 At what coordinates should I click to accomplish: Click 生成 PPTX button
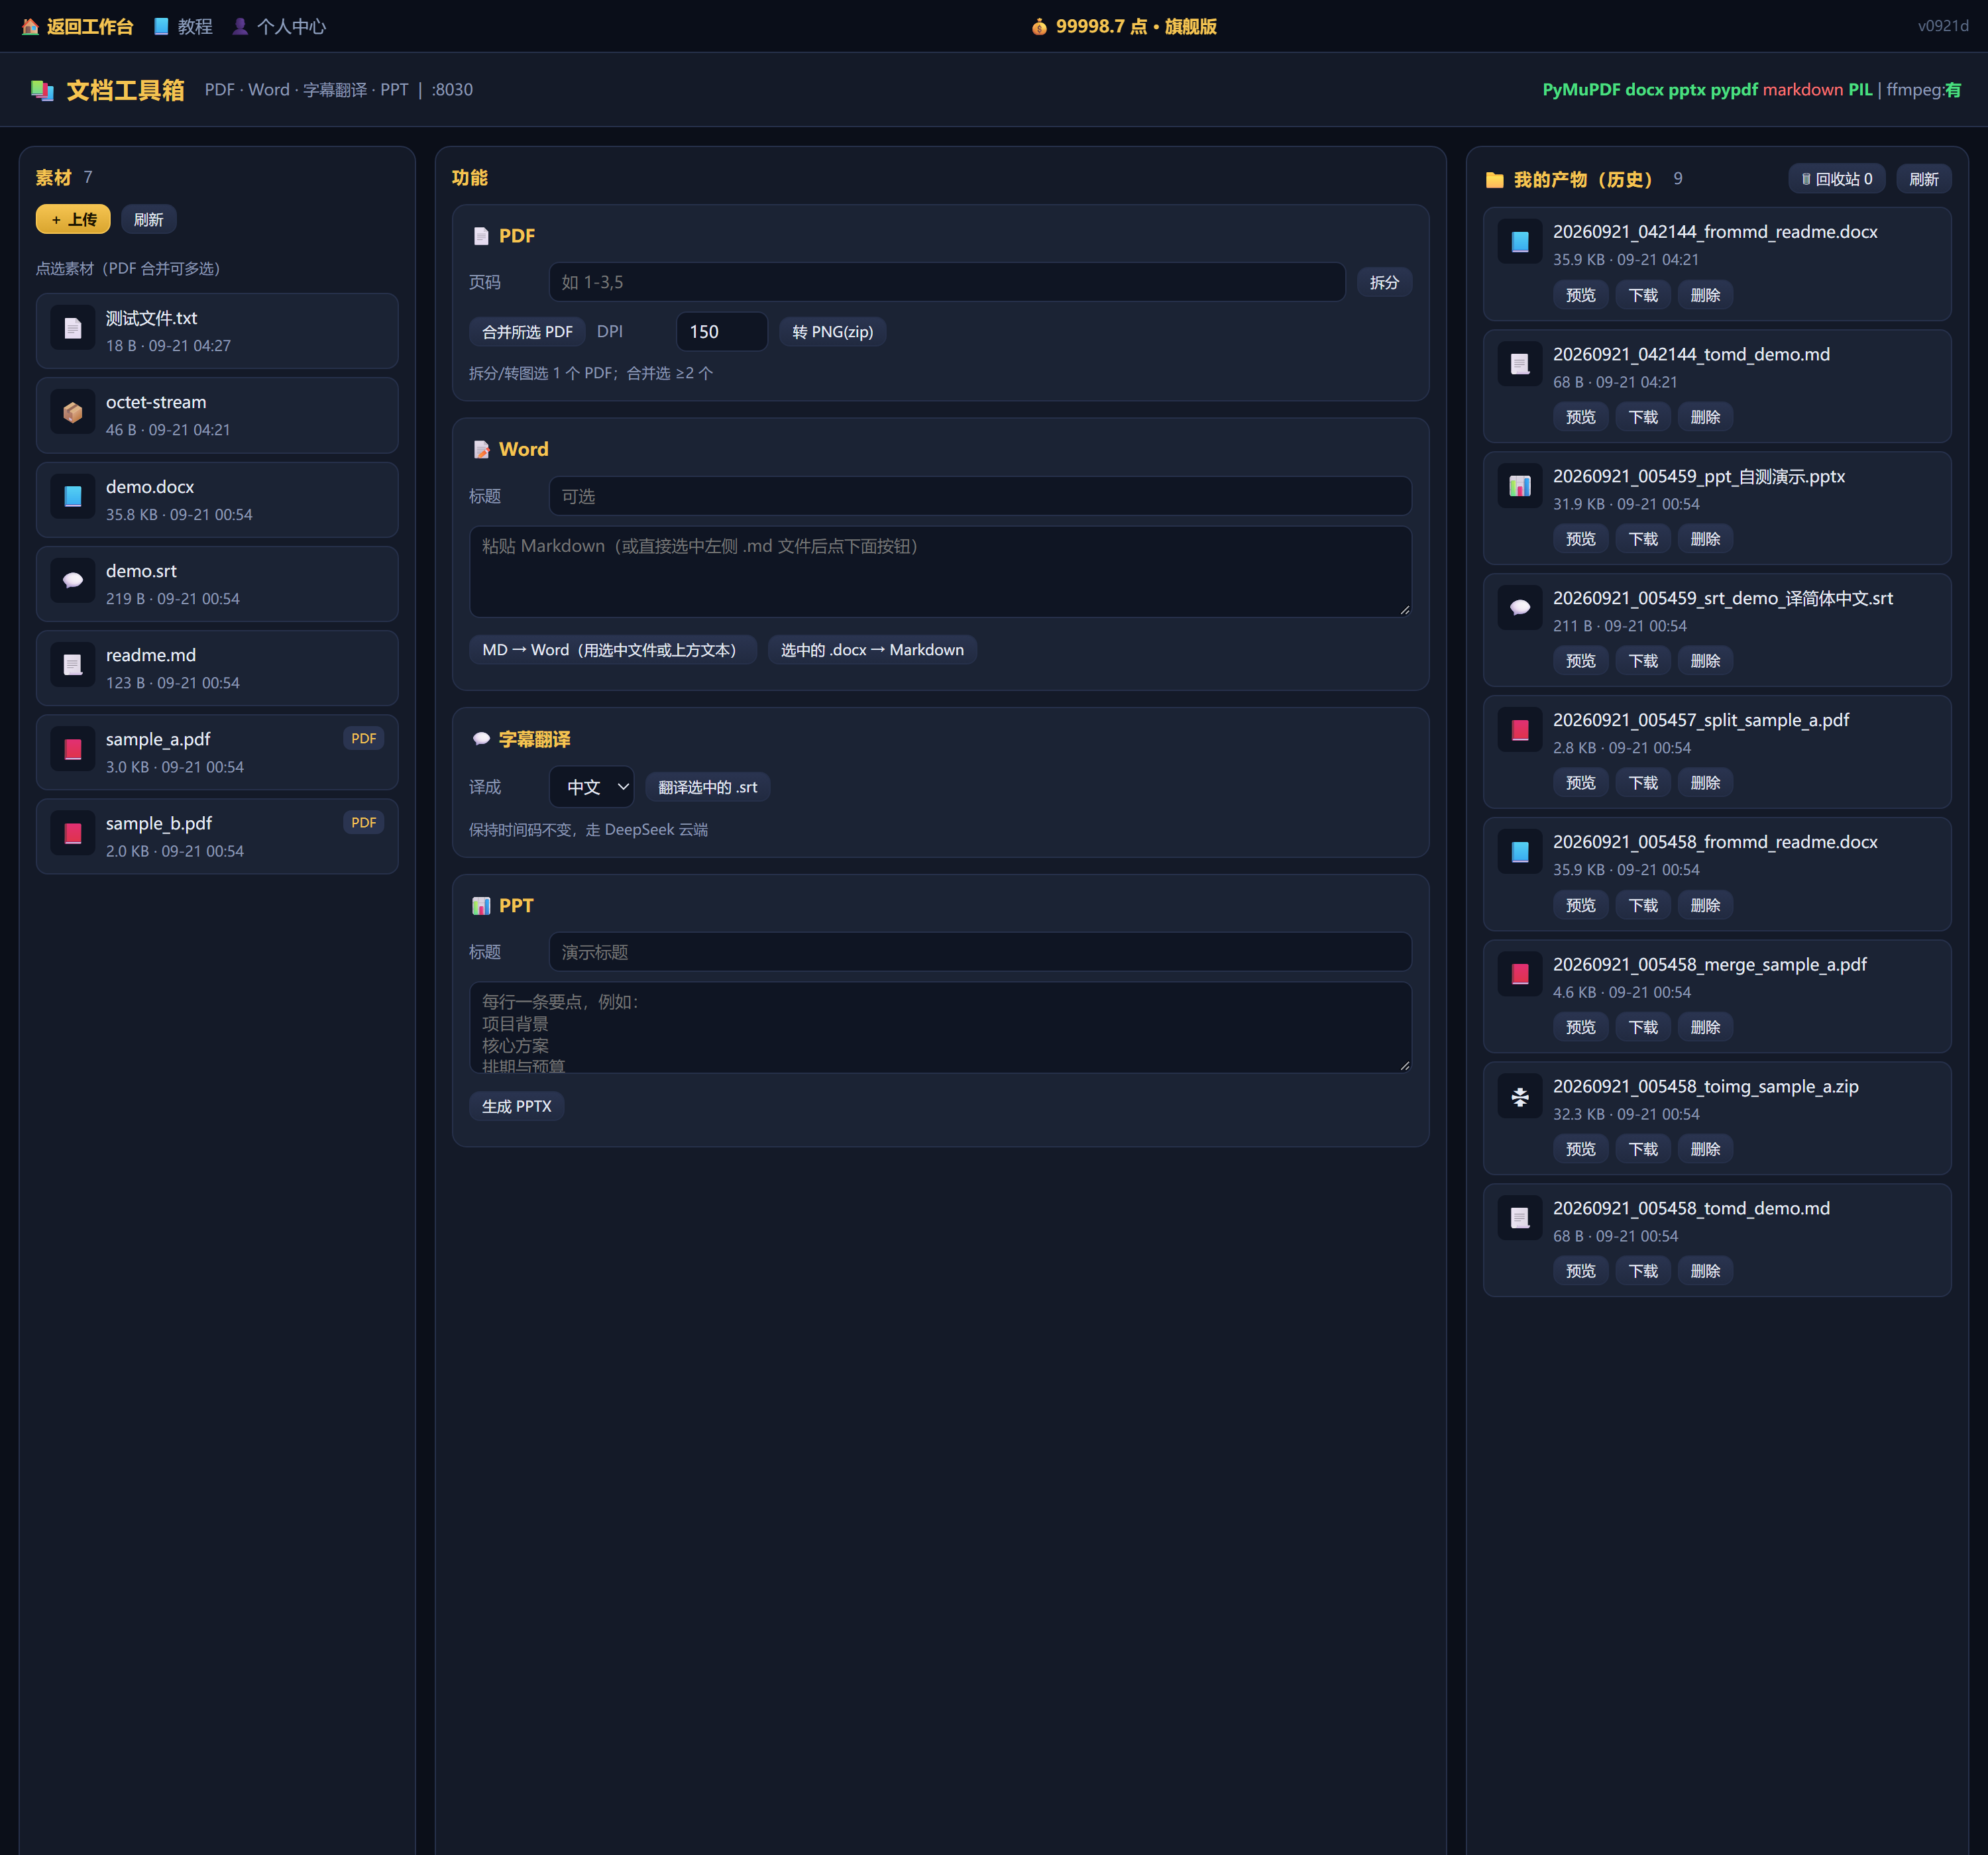(516, 1106)
